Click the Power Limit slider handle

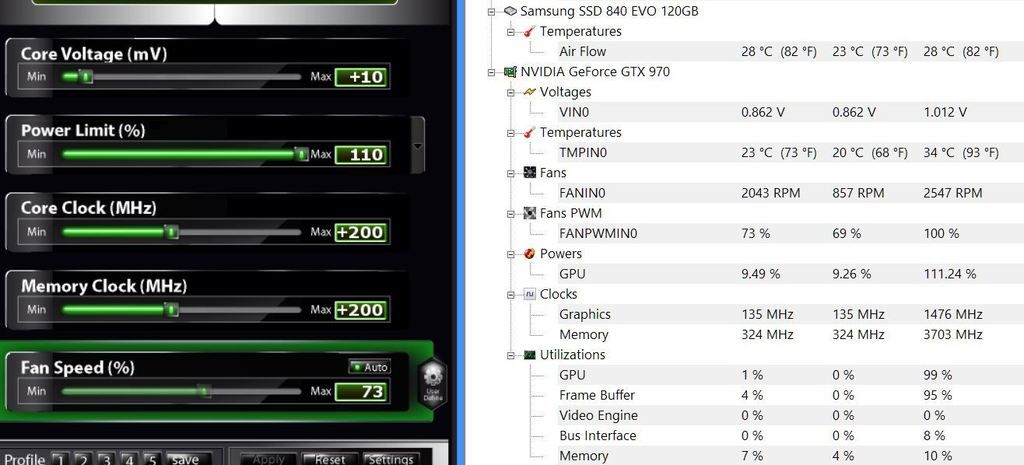301,155
